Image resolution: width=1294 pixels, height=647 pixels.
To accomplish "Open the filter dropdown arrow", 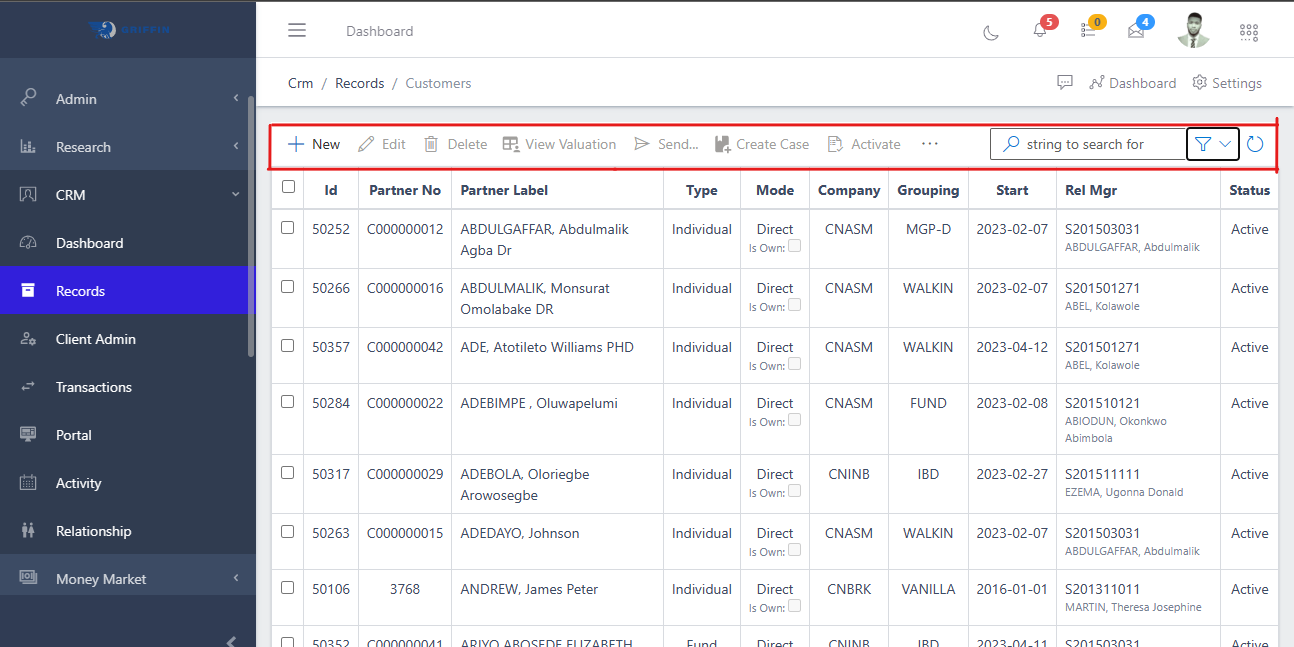I will [x=1225, y=144].
